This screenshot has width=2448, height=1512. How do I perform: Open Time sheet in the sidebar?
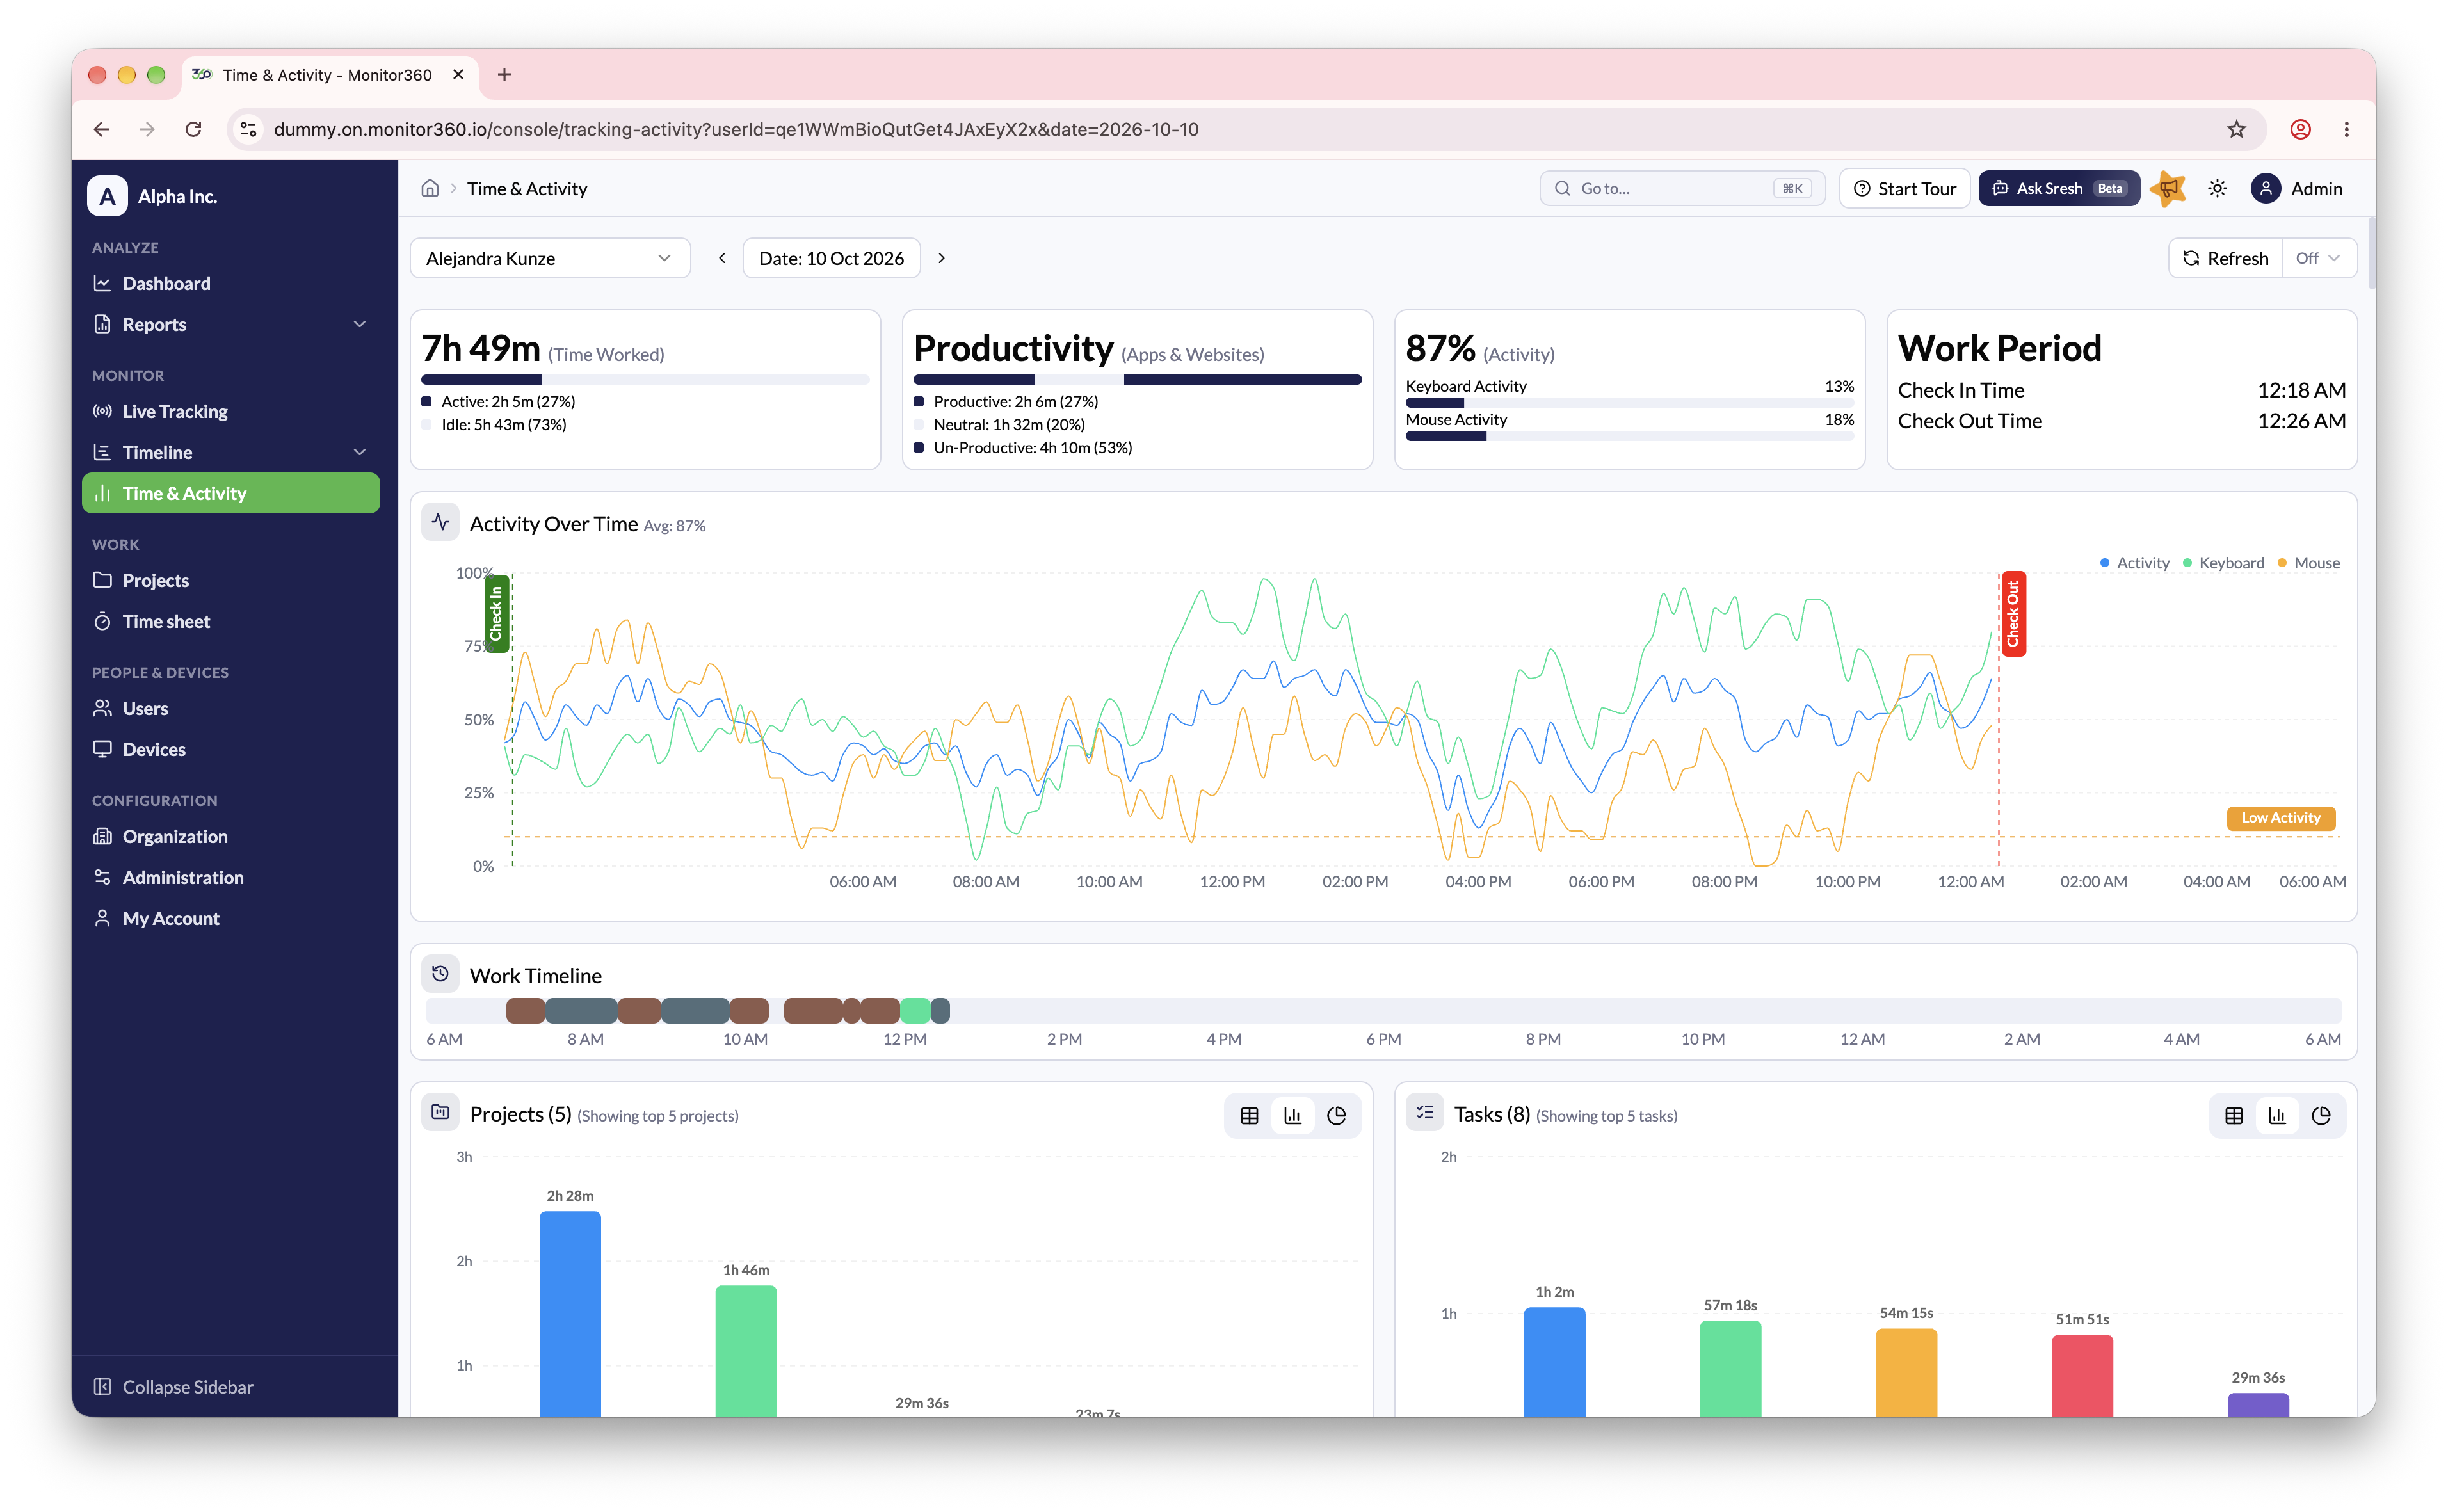coord(231,621)
